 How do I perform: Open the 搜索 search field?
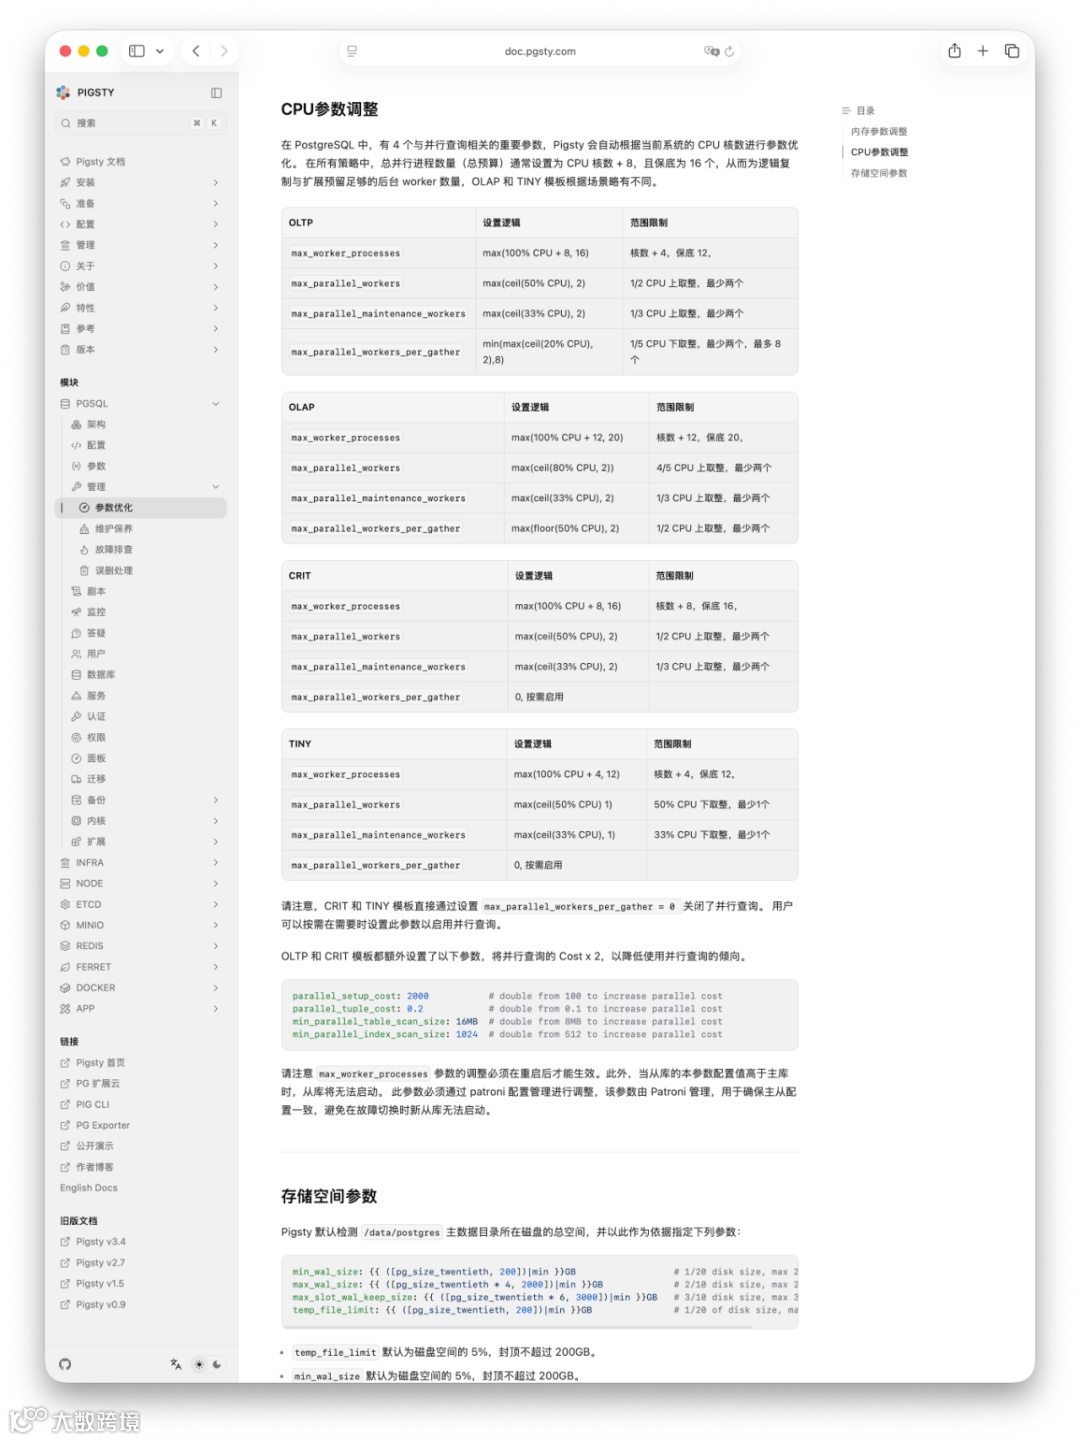point(141,123)
